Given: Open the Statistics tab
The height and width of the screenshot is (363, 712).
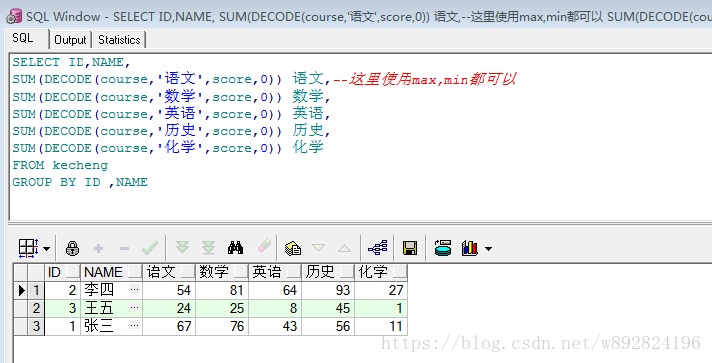Looking at the screenshot, I should click(x=119, y=40).
